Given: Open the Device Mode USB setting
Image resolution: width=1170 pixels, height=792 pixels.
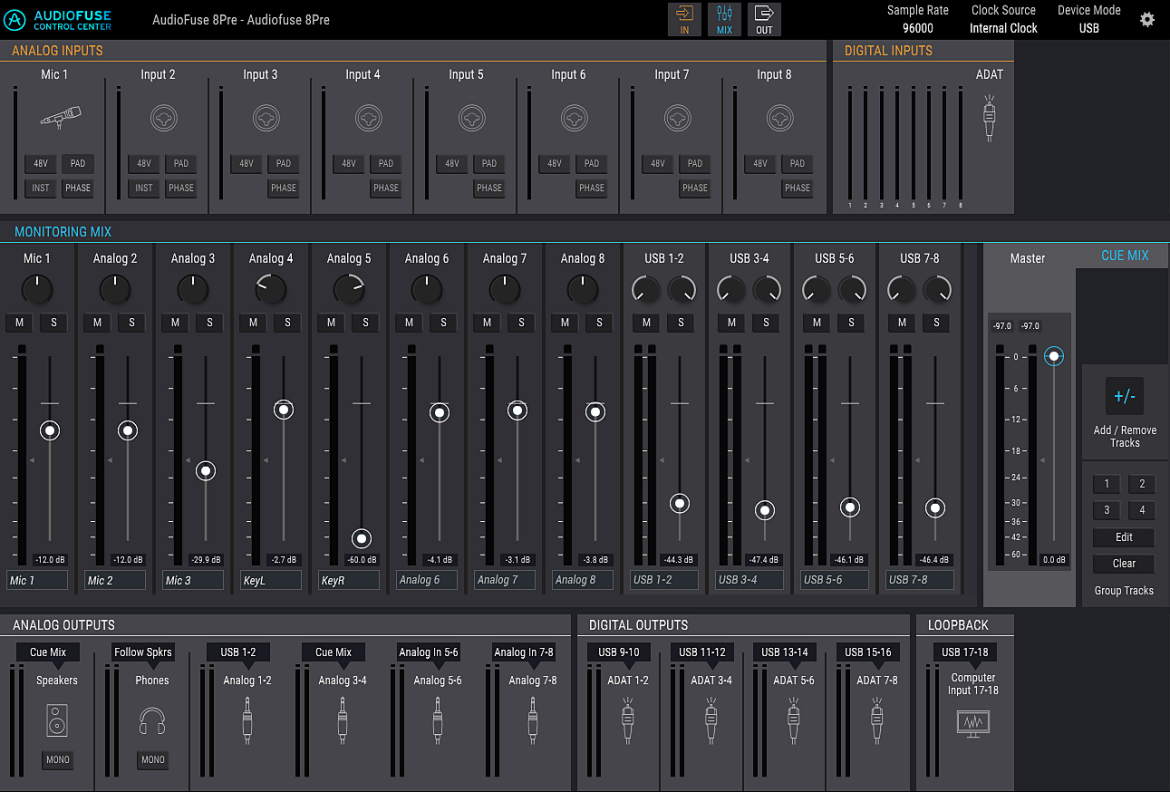Looking at the screenshot, I should (x=1089, y=19).
